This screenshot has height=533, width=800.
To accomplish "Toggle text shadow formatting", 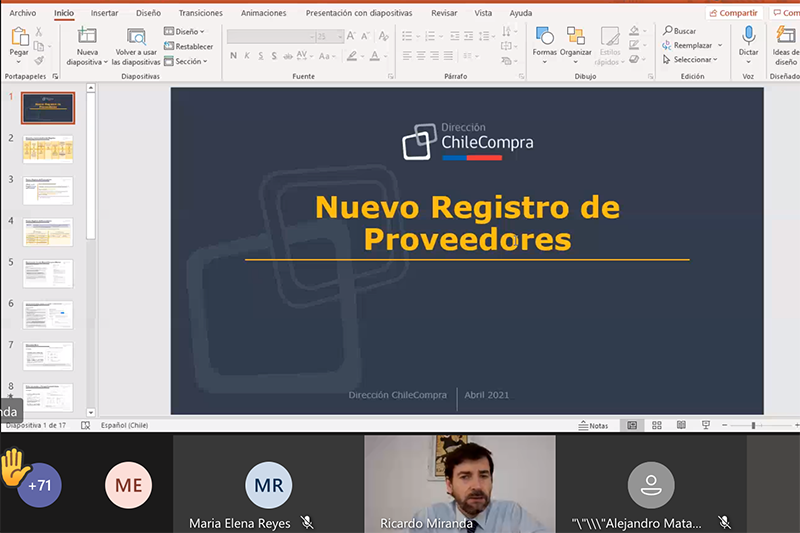I will click(274, 56).
